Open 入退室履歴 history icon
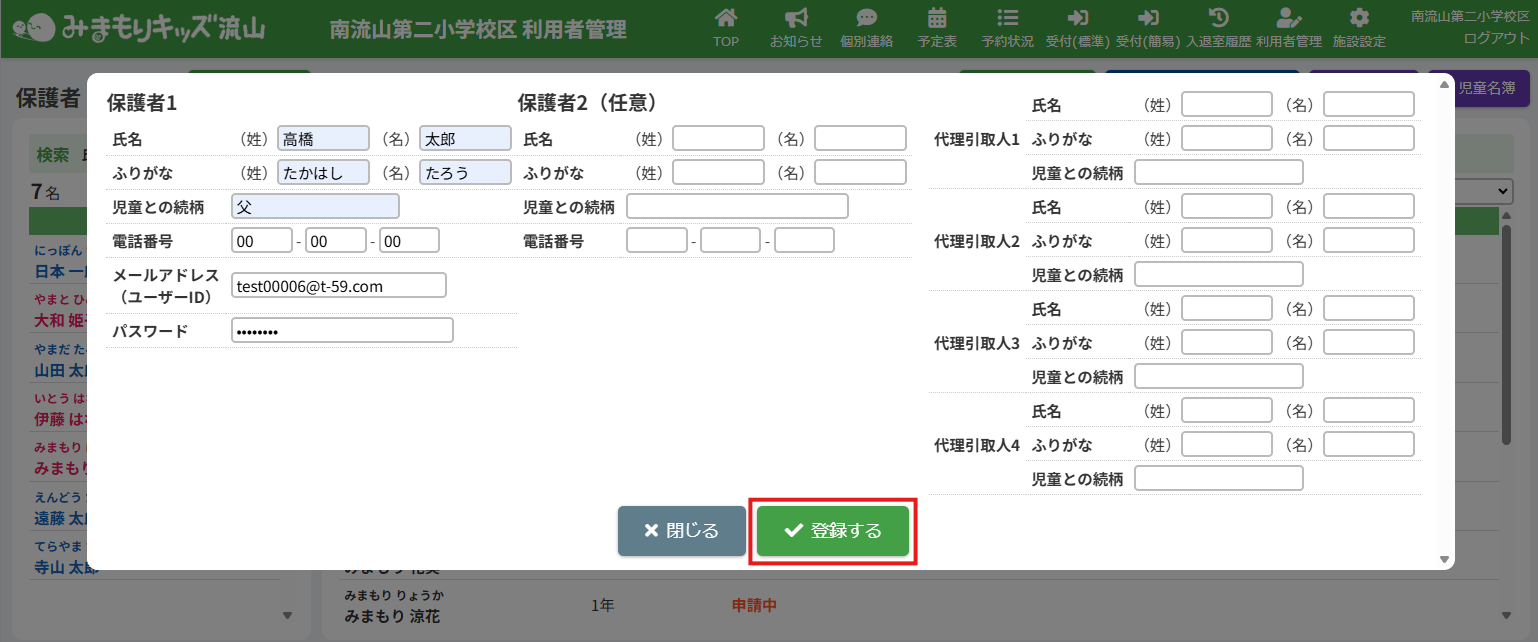The width and height of the screenshot is (1538, 642). [x=1218, y=18]
